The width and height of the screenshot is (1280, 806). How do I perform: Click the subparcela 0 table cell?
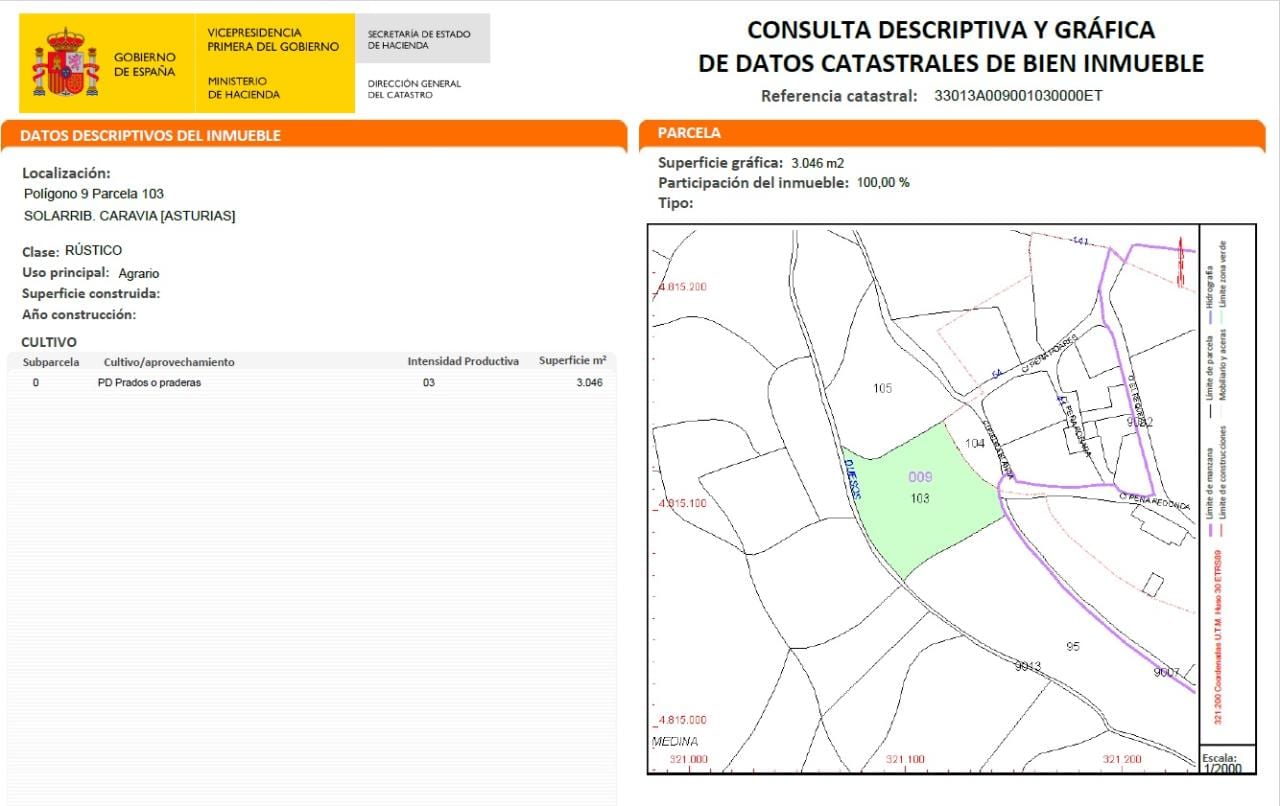[x=36, y=383]
